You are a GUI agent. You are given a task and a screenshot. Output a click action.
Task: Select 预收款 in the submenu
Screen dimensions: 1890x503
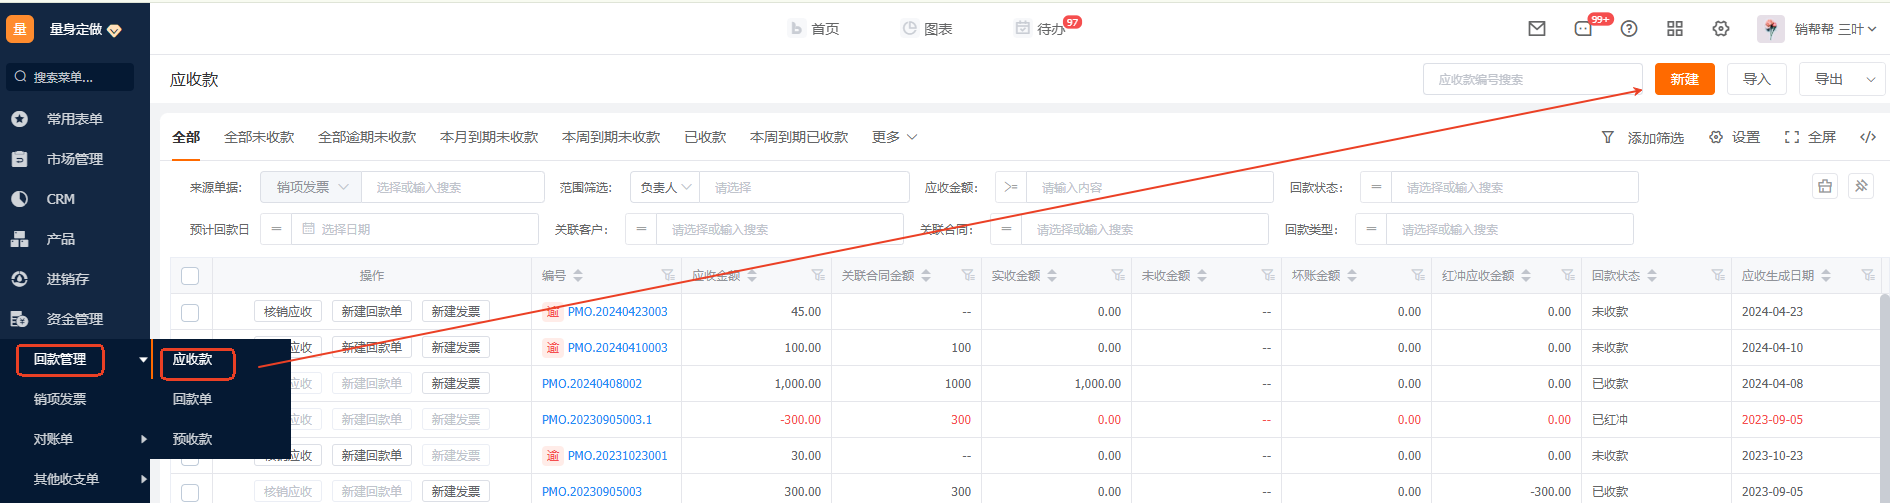192,439
